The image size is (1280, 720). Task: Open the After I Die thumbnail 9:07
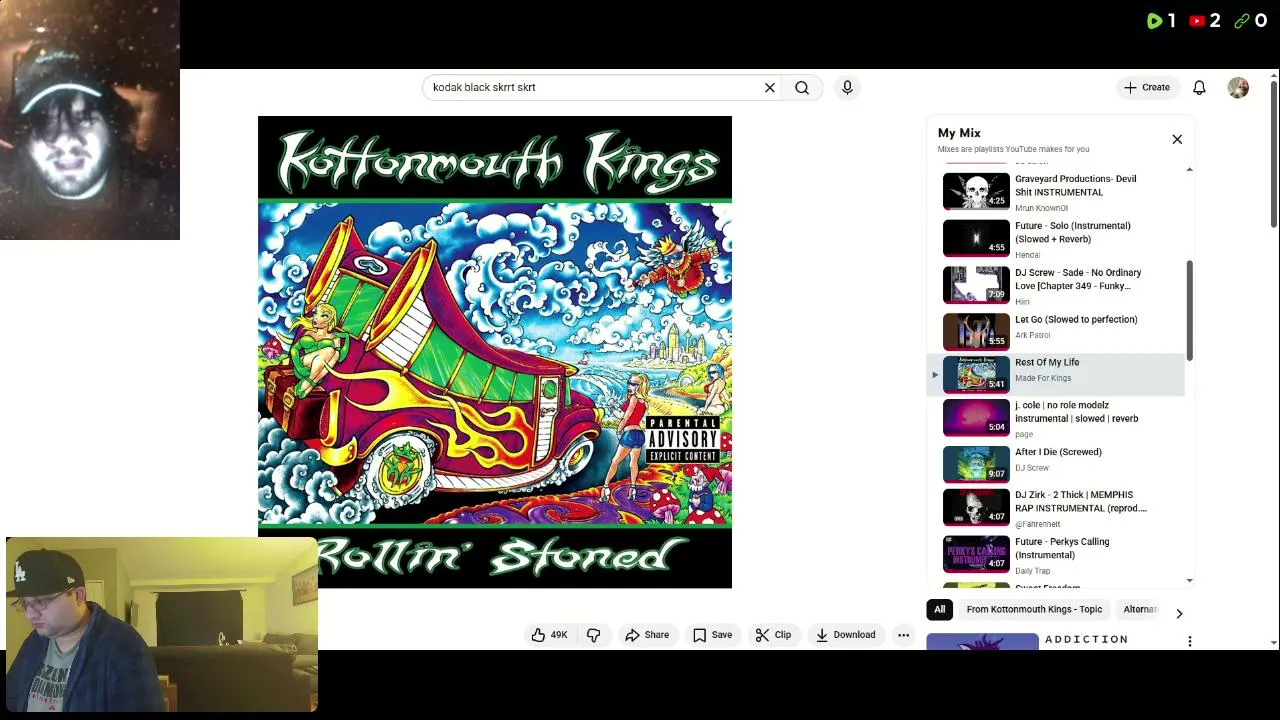point(976,464)
